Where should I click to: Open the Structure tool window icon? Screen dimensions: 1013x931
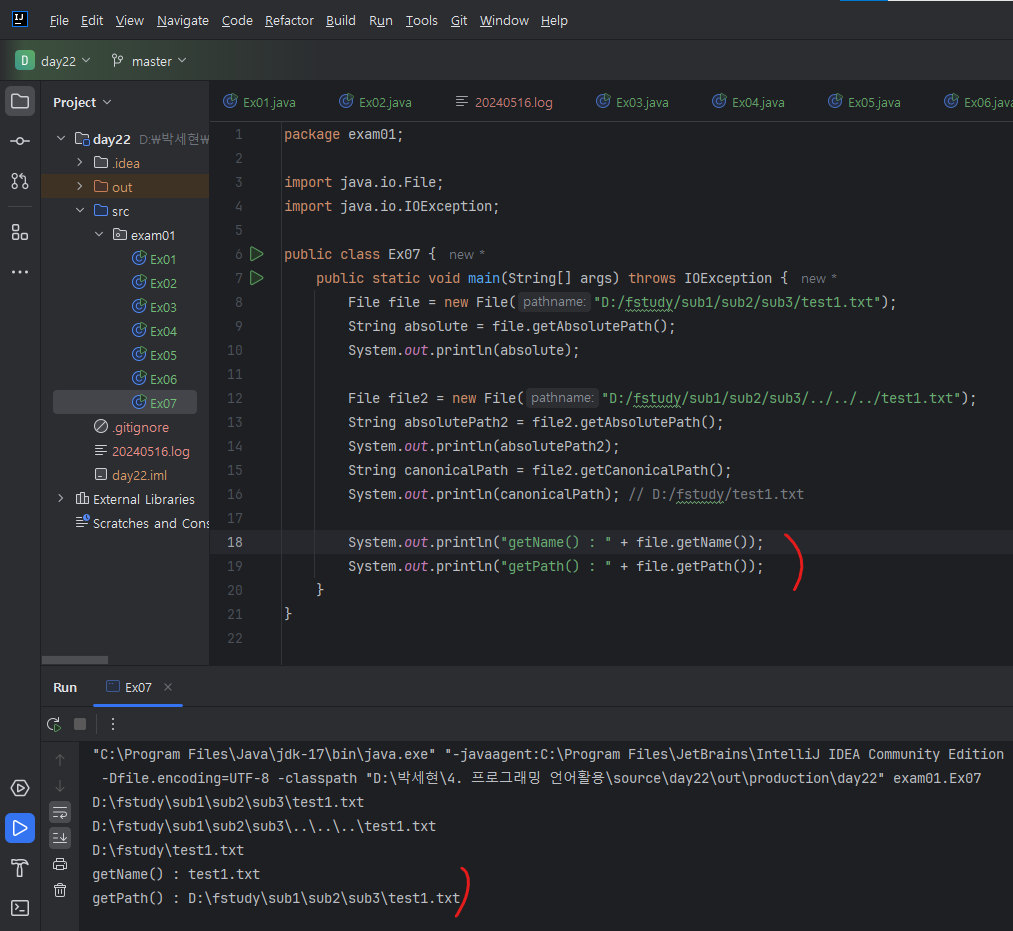pyautogui.click(x=20, y=232)
